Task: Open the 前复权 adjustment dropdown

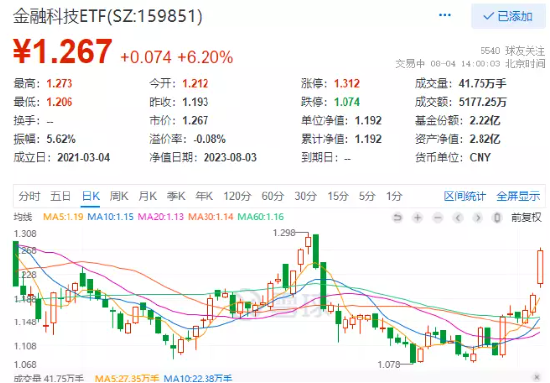Action: [x=526, y=218]
